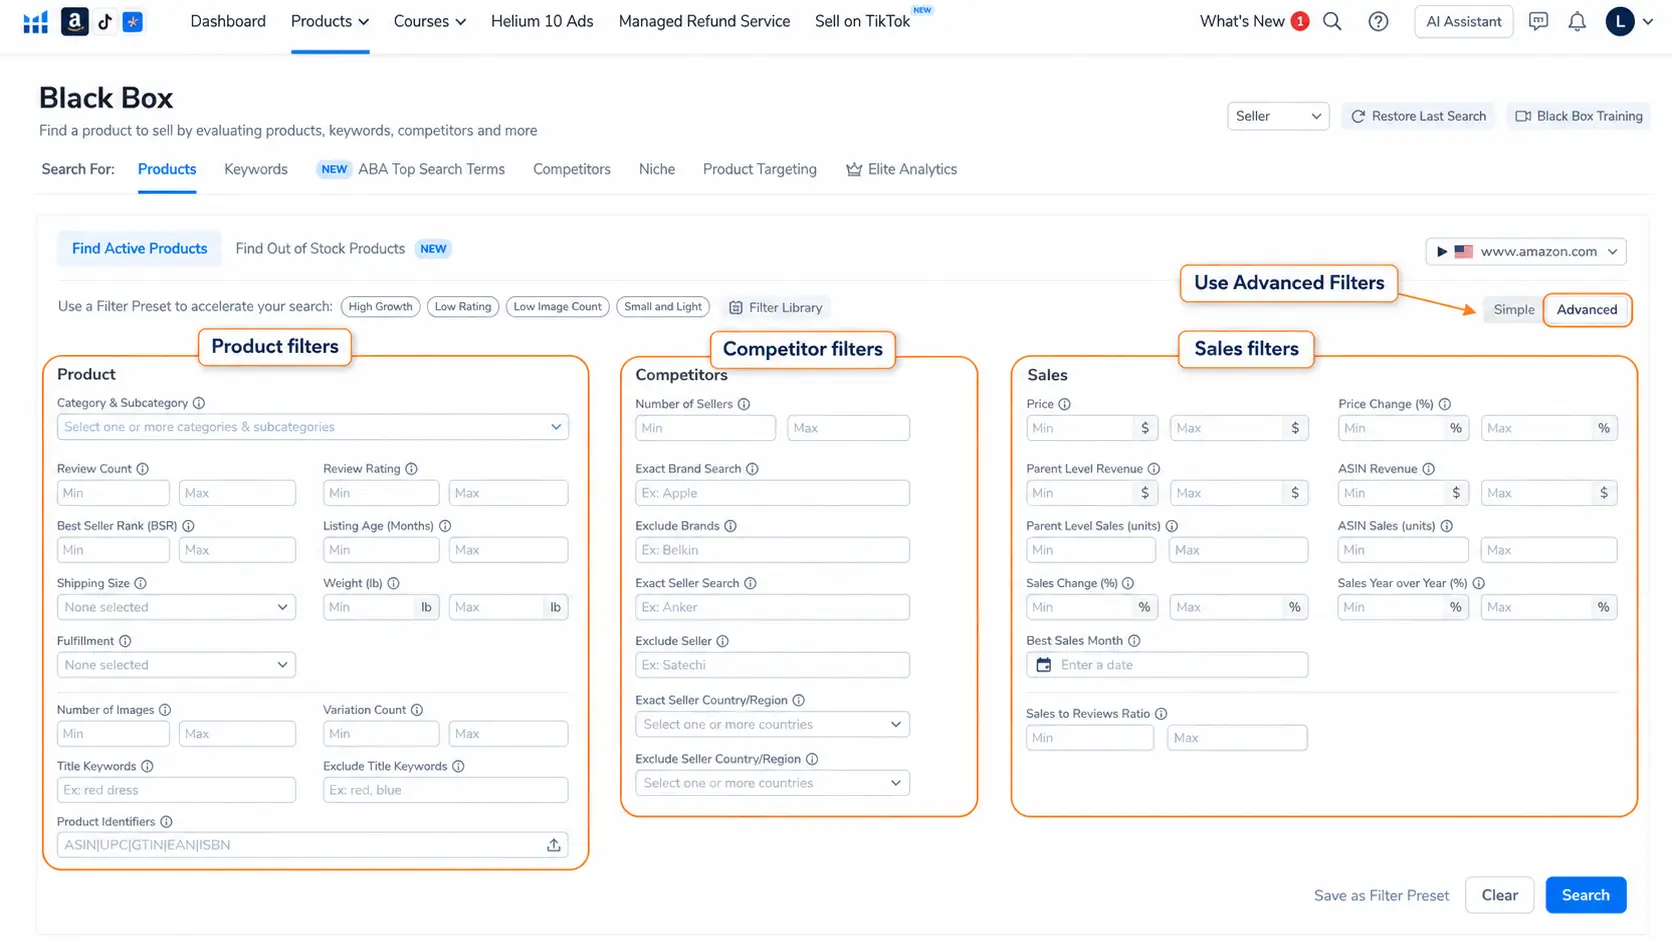
Task: Expand the Products menu
Action: coord(330,21)
